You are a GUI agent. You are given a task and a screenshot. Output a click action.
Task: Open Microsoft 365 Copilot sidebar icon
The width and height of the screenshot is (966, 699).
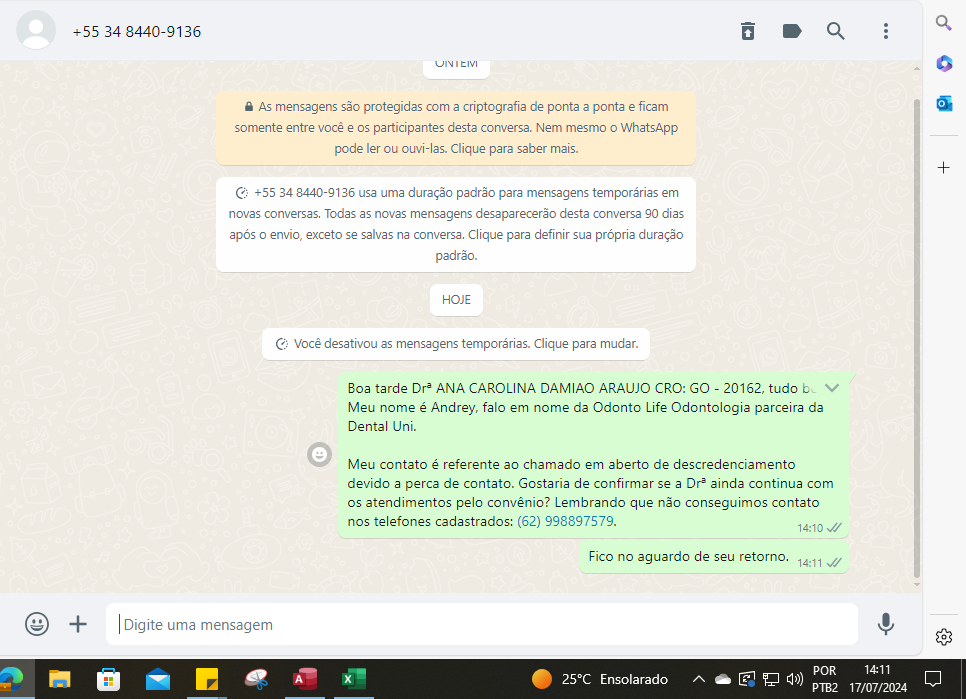[x=944, y=63]
